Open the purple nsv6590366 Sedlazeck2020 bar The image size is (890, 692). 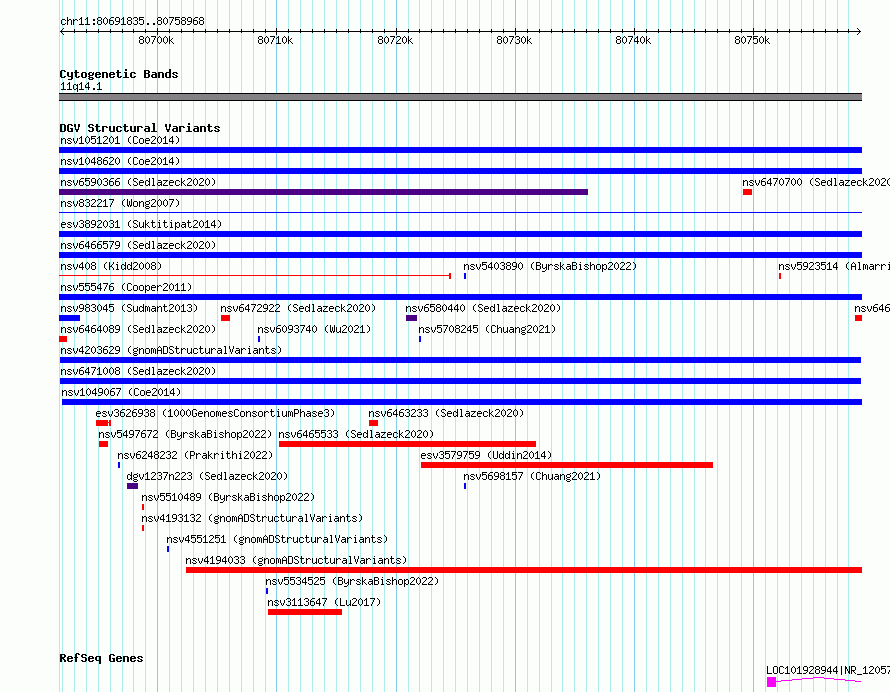(324, 192)
